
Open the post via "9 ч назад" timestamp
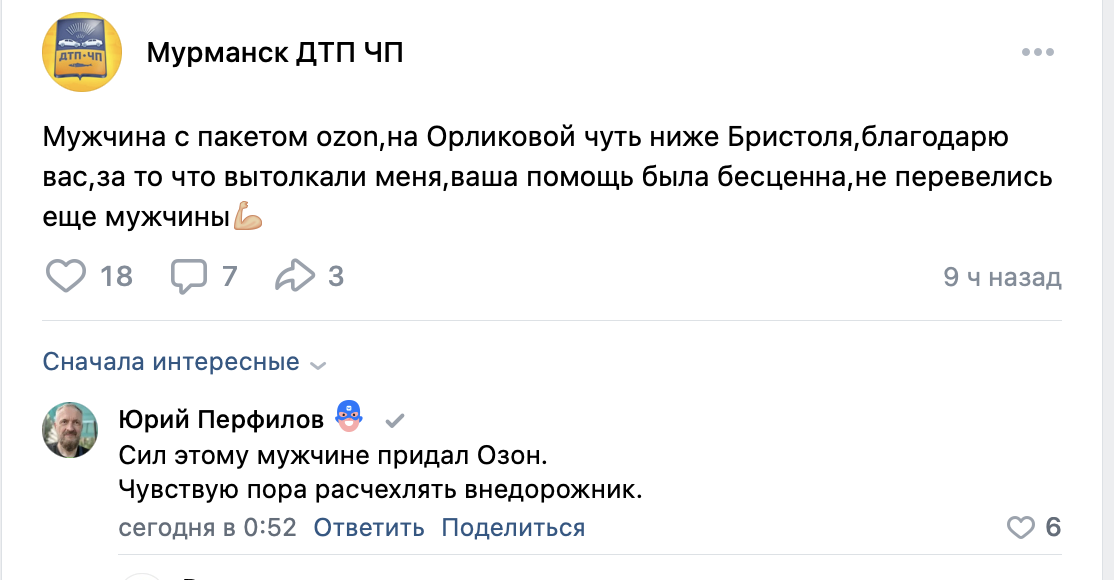click(1002, 277)
